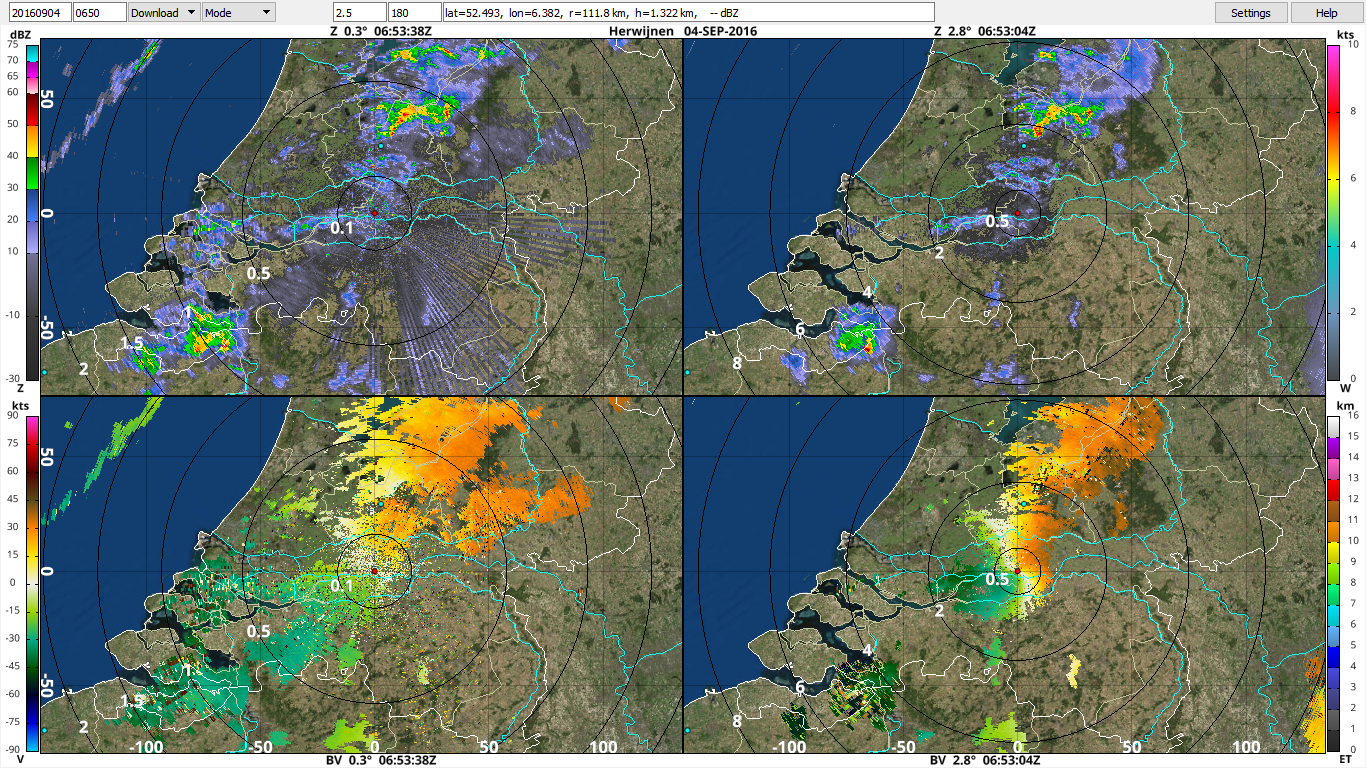1366x768 pixels.
Task: Click the "4" height label in Z 2.8° panel
Action: coord(867,293)
